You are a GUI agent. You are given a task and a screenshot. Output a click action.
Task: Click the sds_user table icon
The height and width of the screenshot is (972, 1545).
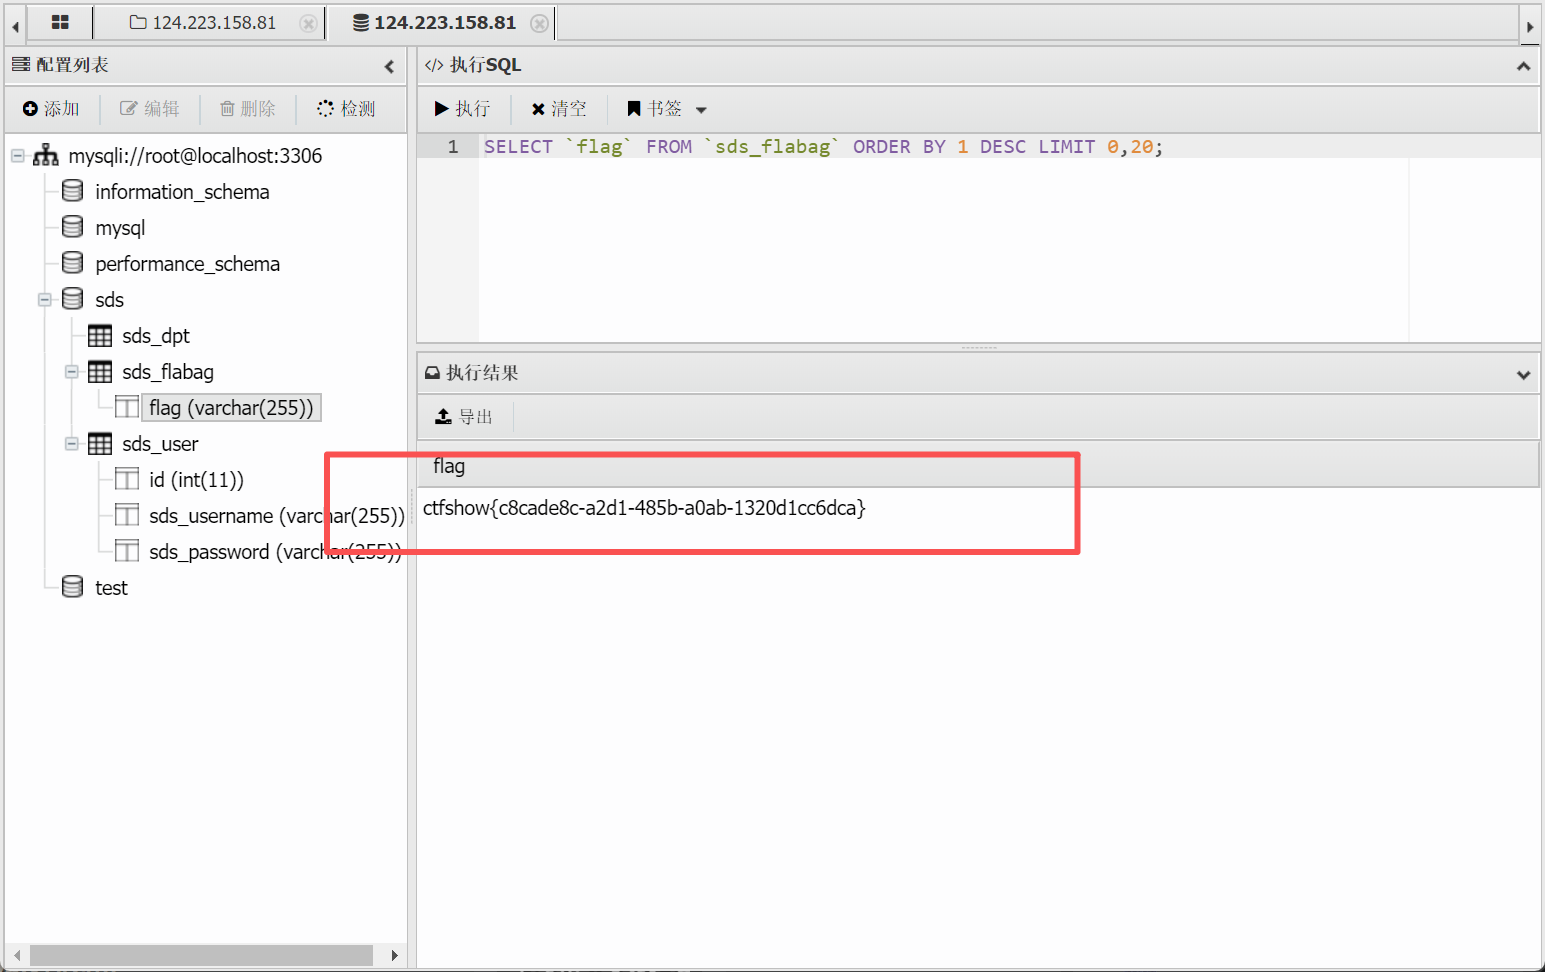[x=100, y=443]
